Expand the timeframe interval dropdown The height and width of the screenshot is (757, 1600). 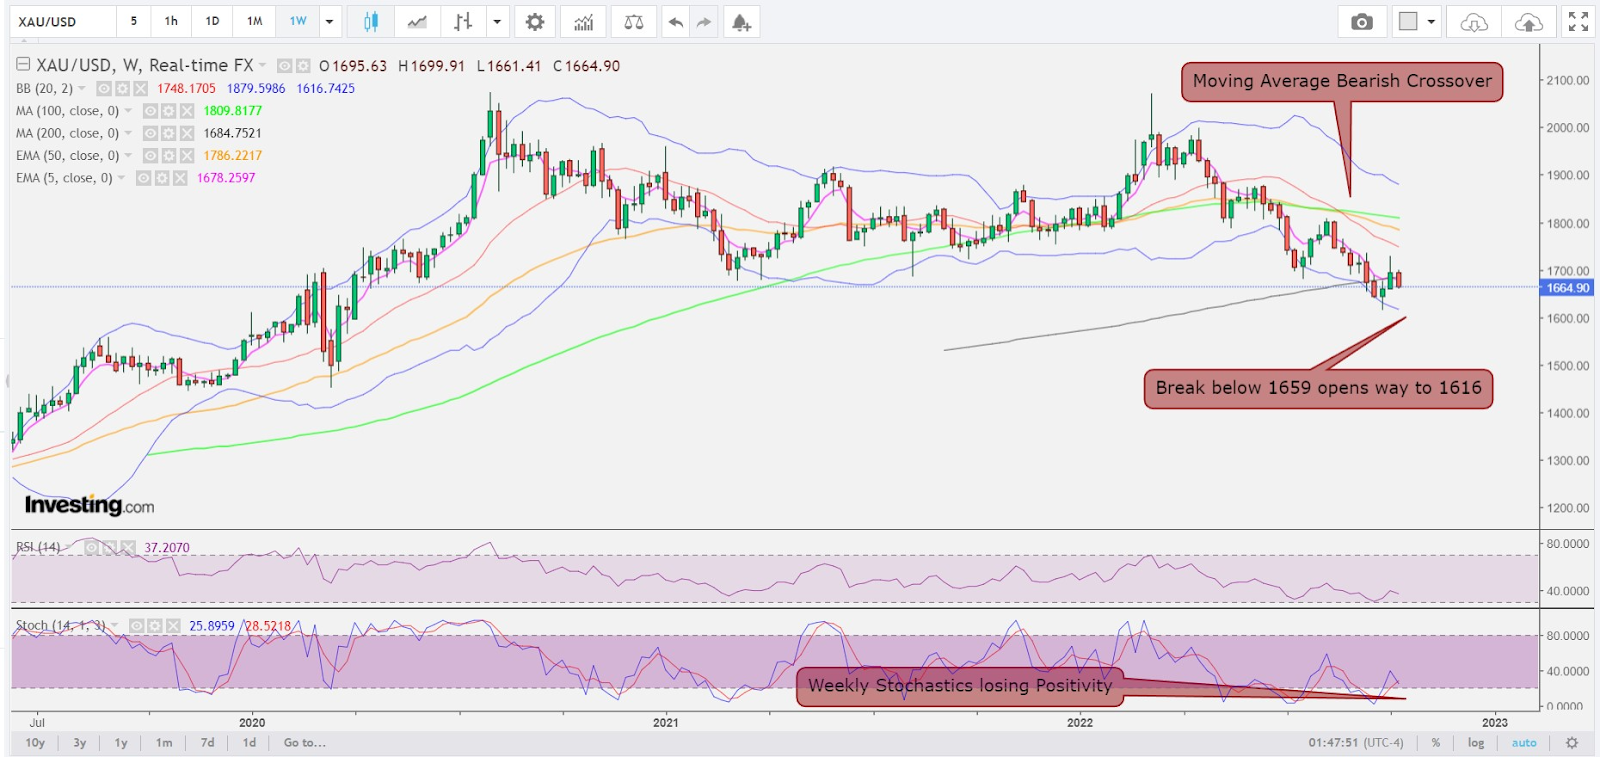tap(329, 22)
